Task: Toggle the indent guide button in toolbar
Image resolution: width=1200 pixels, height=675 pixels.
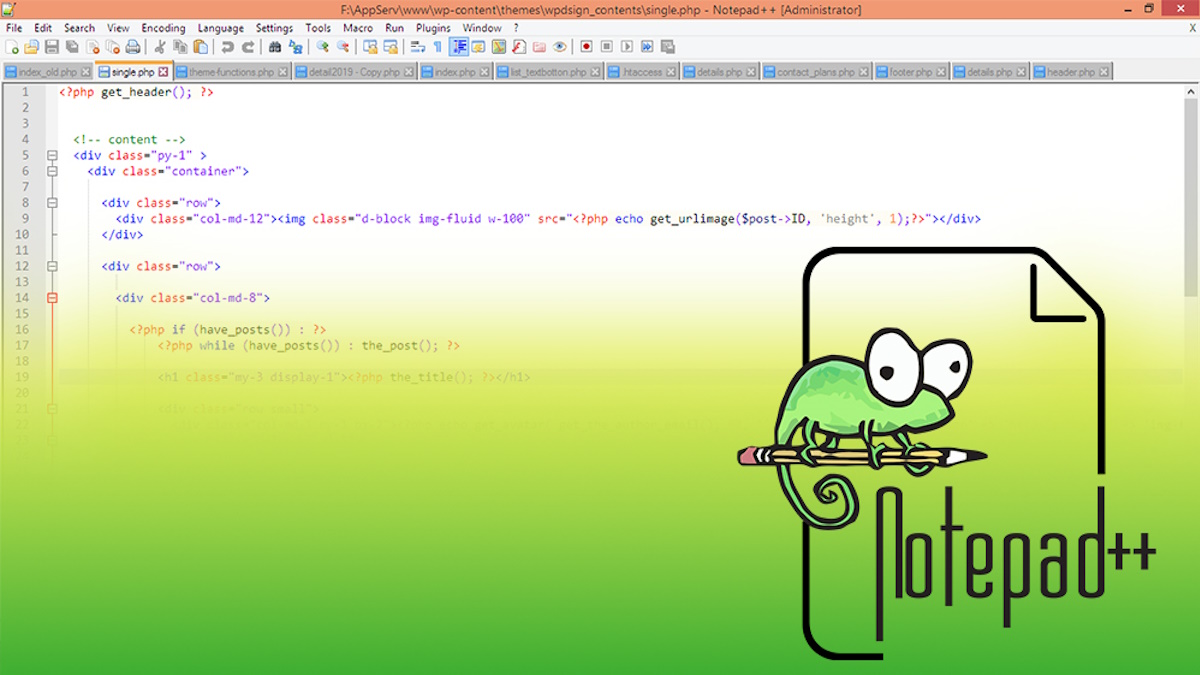Action: (x=459, y=47)
